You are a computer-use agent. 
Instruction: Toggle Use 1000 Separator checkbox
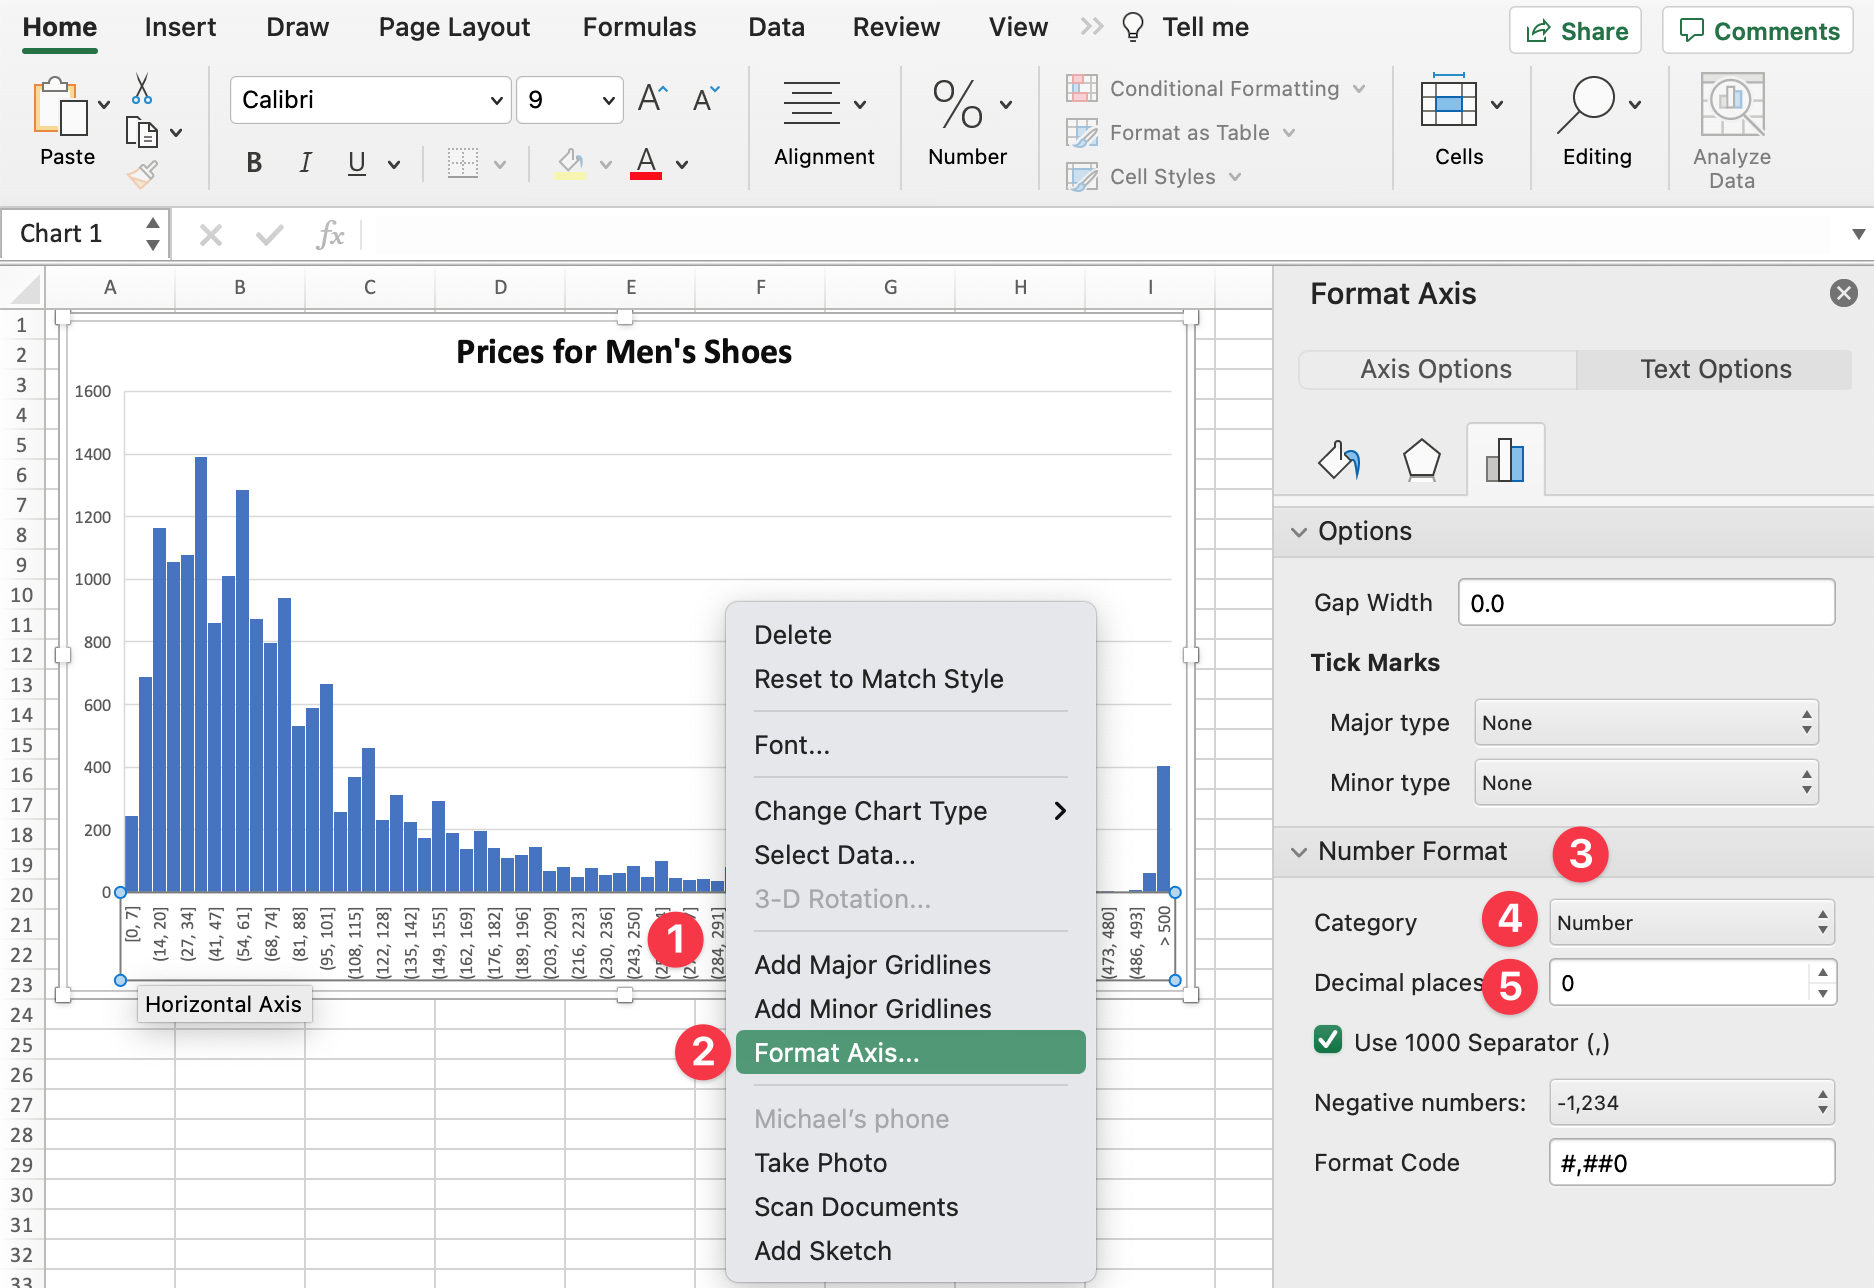1328,1041
